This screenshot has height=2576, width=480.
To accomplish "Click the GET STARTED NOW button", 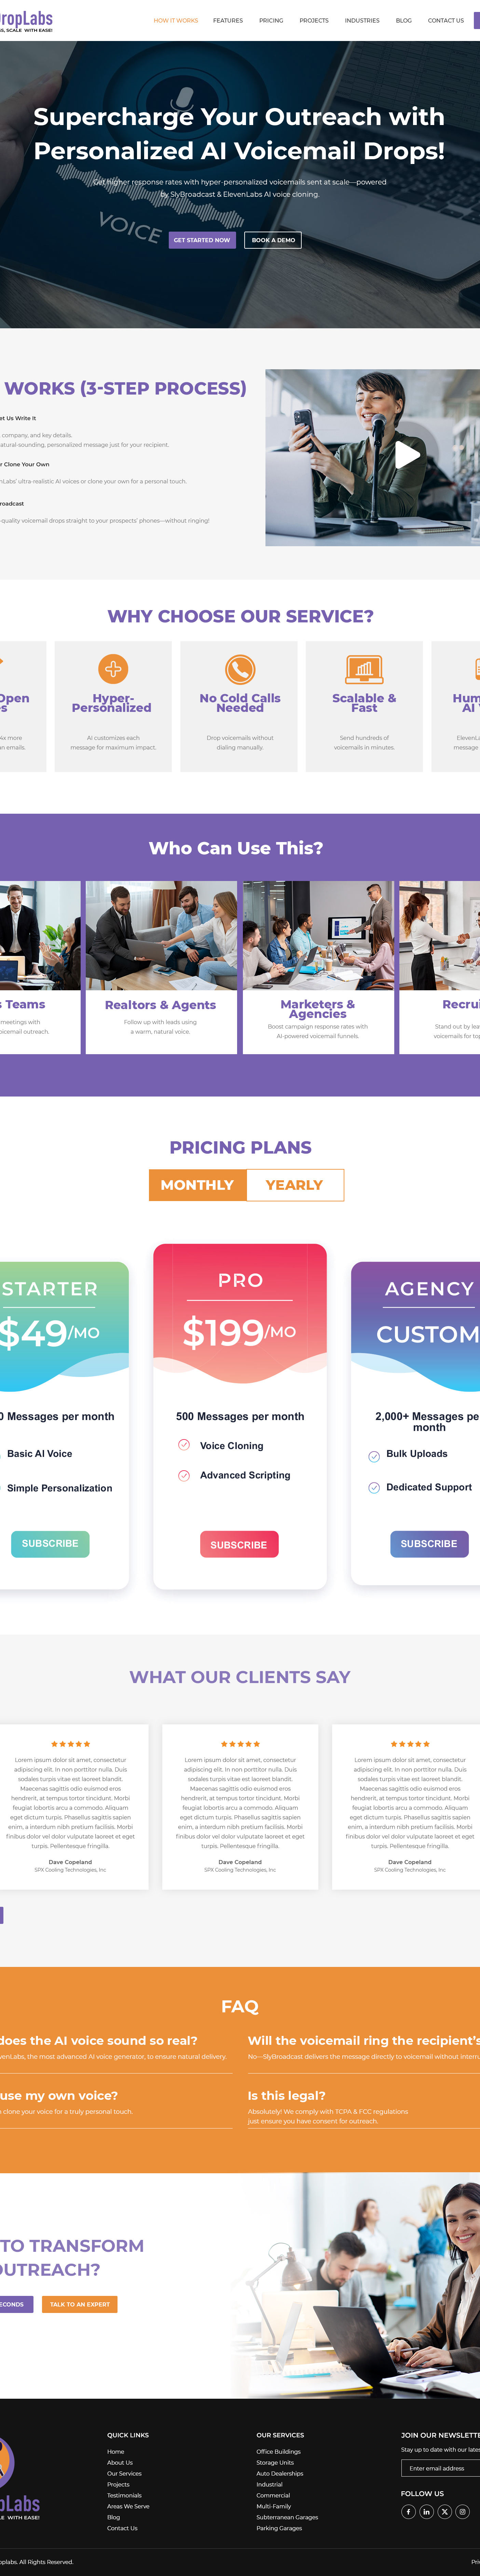I will (202, 240).
